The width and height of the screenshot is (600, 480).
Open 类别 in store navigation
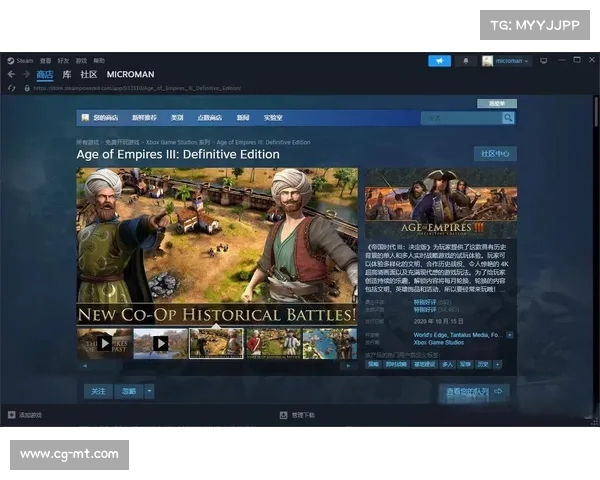[x=177, y=118]
